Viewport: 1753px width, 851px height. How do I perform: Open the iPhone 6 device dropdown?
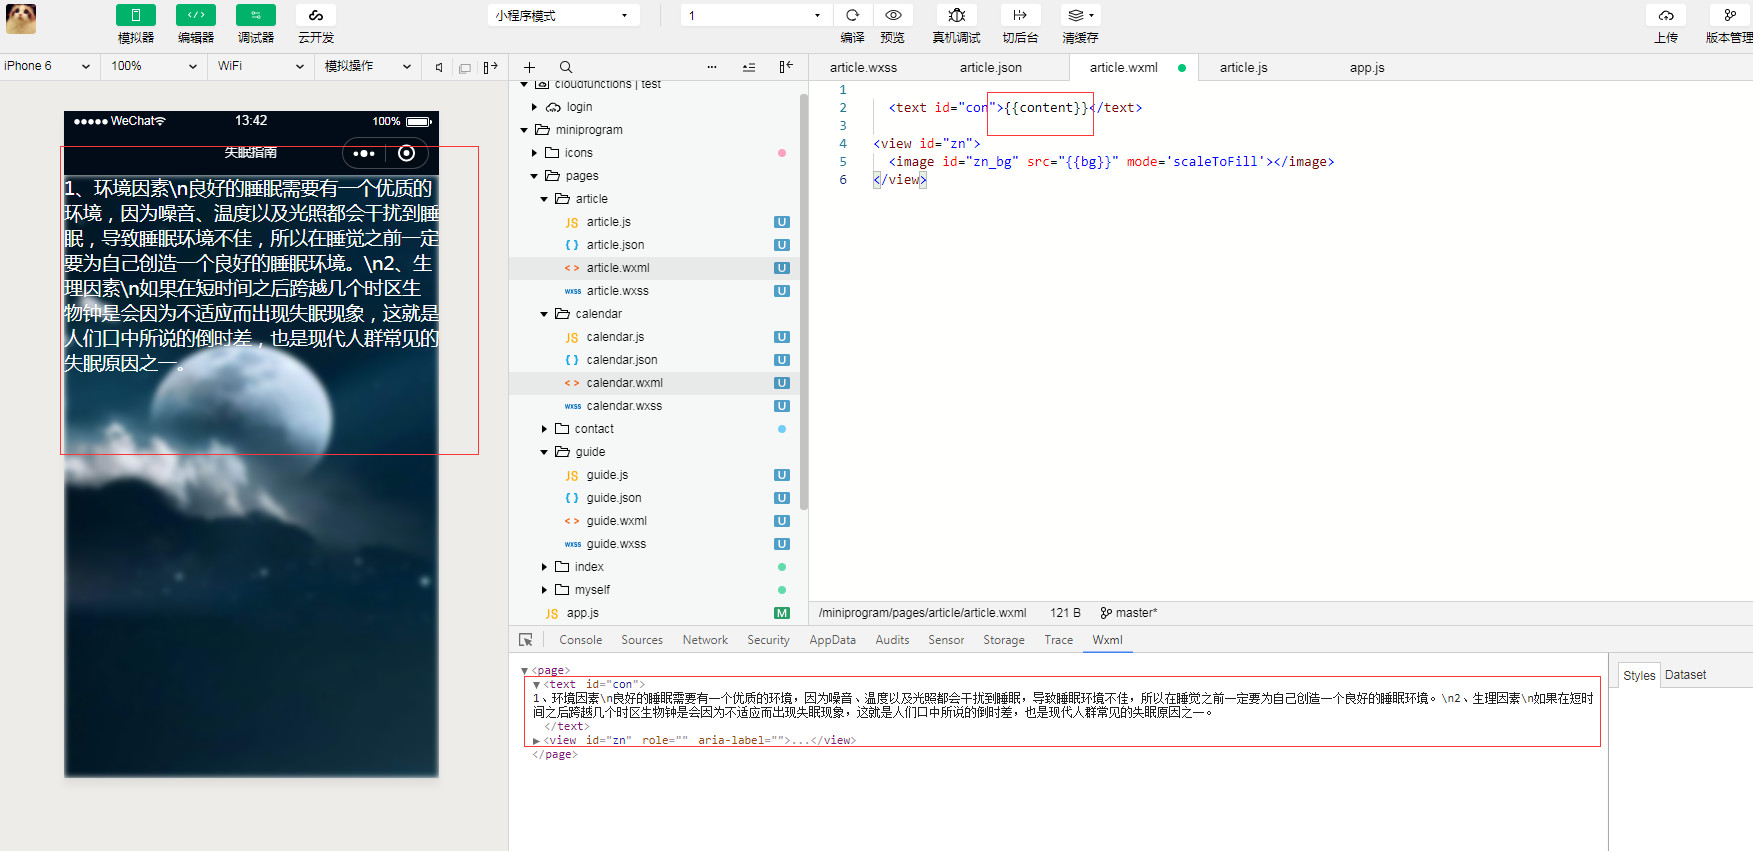[x=47, y=66]
